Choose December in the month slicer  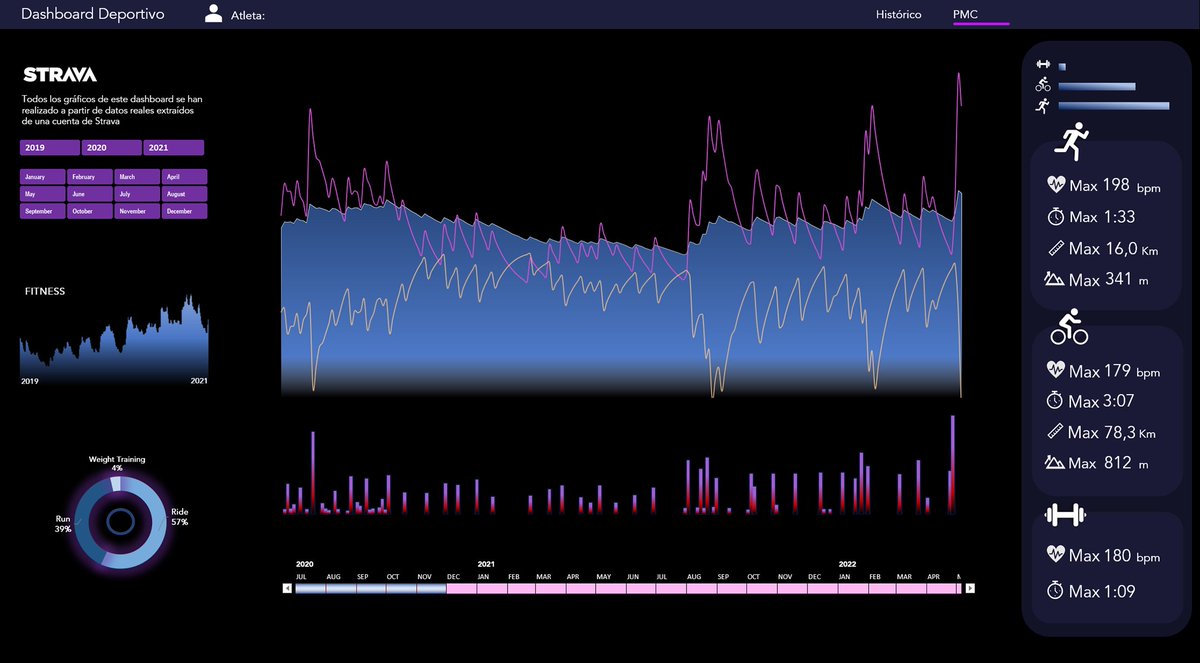[x=184, y=211]
